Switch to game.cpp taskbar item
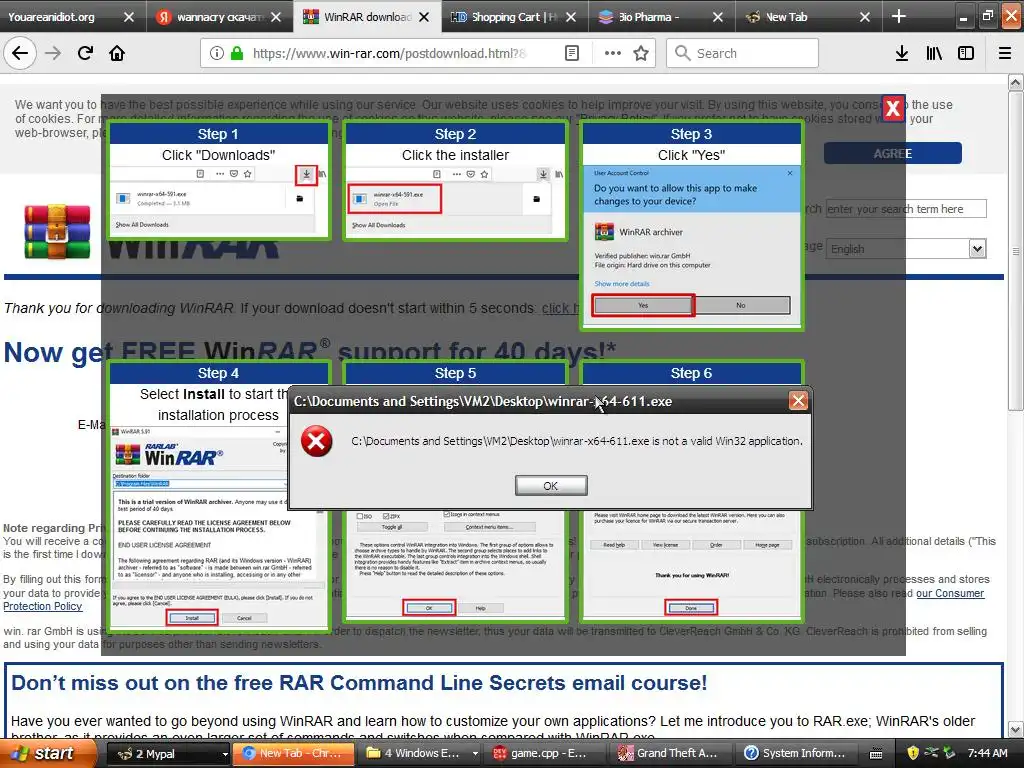Image resolution: width=1024 pixels, height=768 pixels. pos(545,754)
